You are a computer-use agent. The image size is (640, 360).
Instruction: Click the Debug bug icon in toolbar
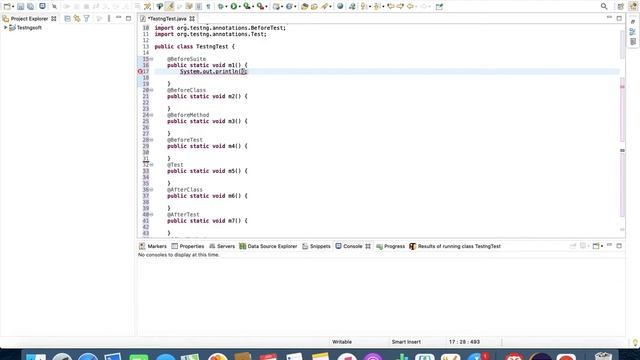click(x=220, y=7)
